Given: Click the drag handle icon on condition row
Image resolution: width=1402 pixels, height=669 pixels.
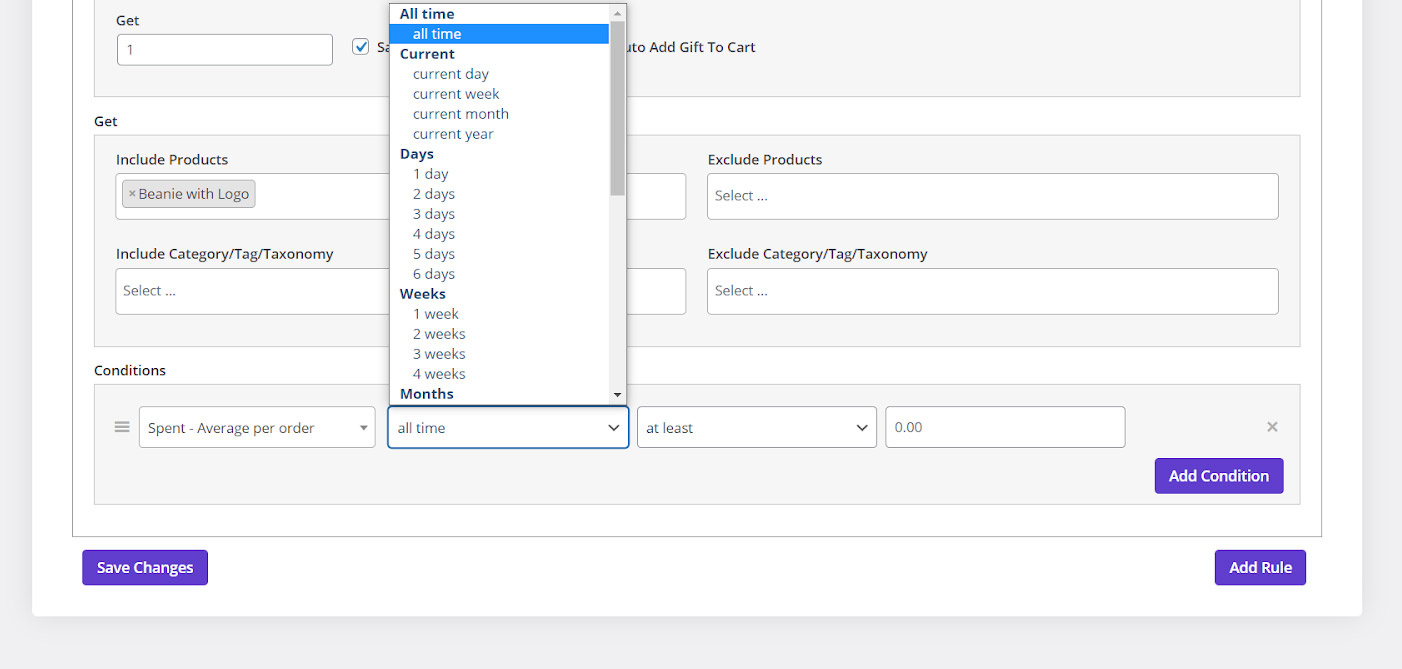Looking at the screenshot, I should pos(122,427).
